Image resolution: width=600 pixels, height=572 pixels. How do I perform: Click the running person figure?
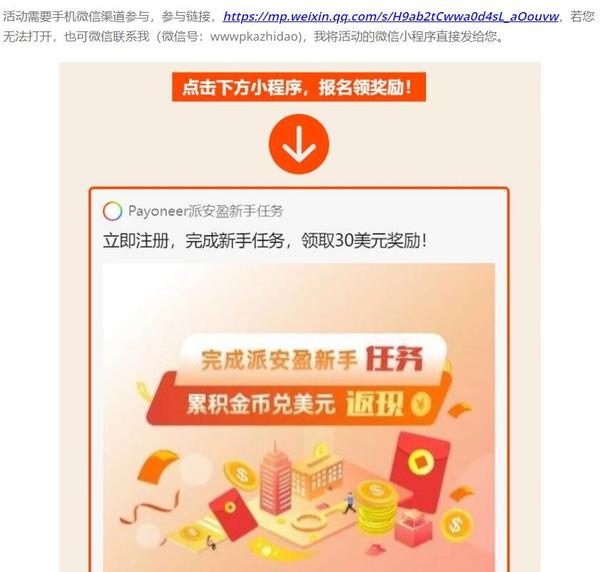pyautogui.click(x=349, y=502)
